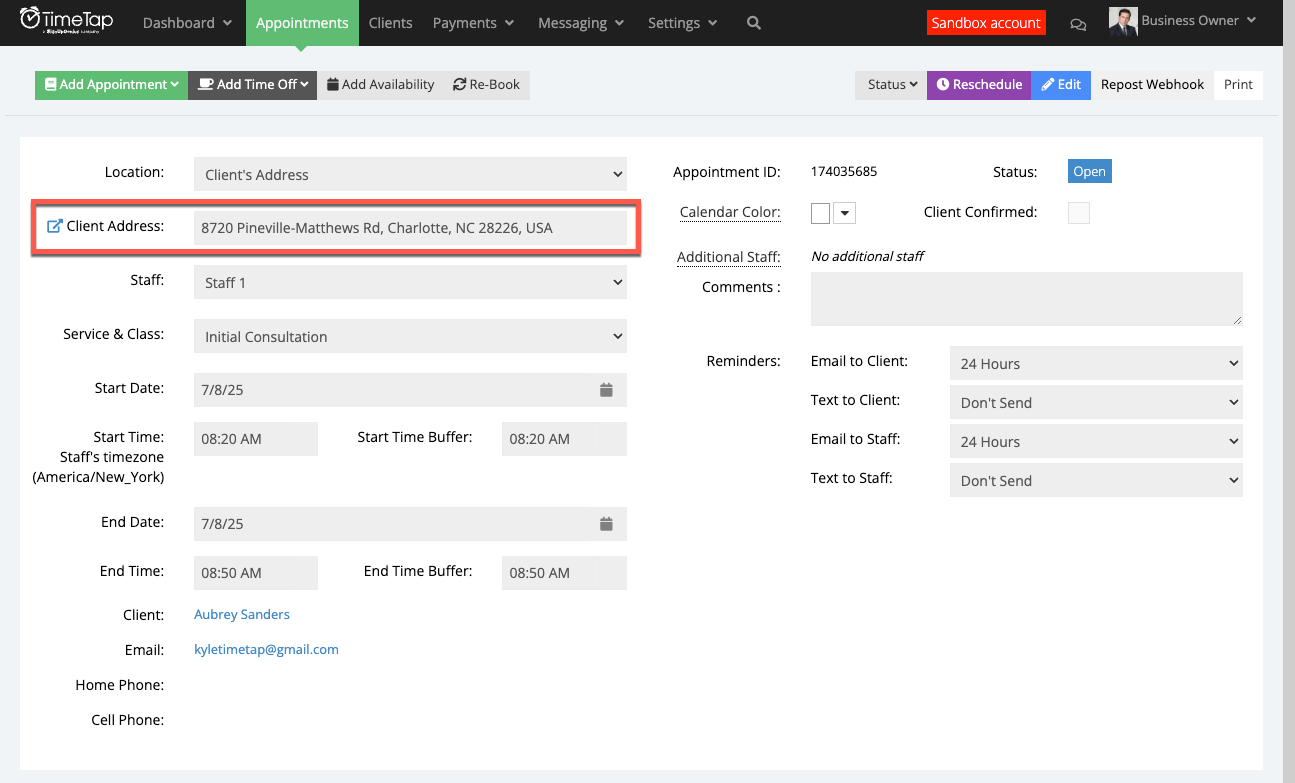Switch to the Clients tab
The image size is (1295, 783).
coord(389,22)
